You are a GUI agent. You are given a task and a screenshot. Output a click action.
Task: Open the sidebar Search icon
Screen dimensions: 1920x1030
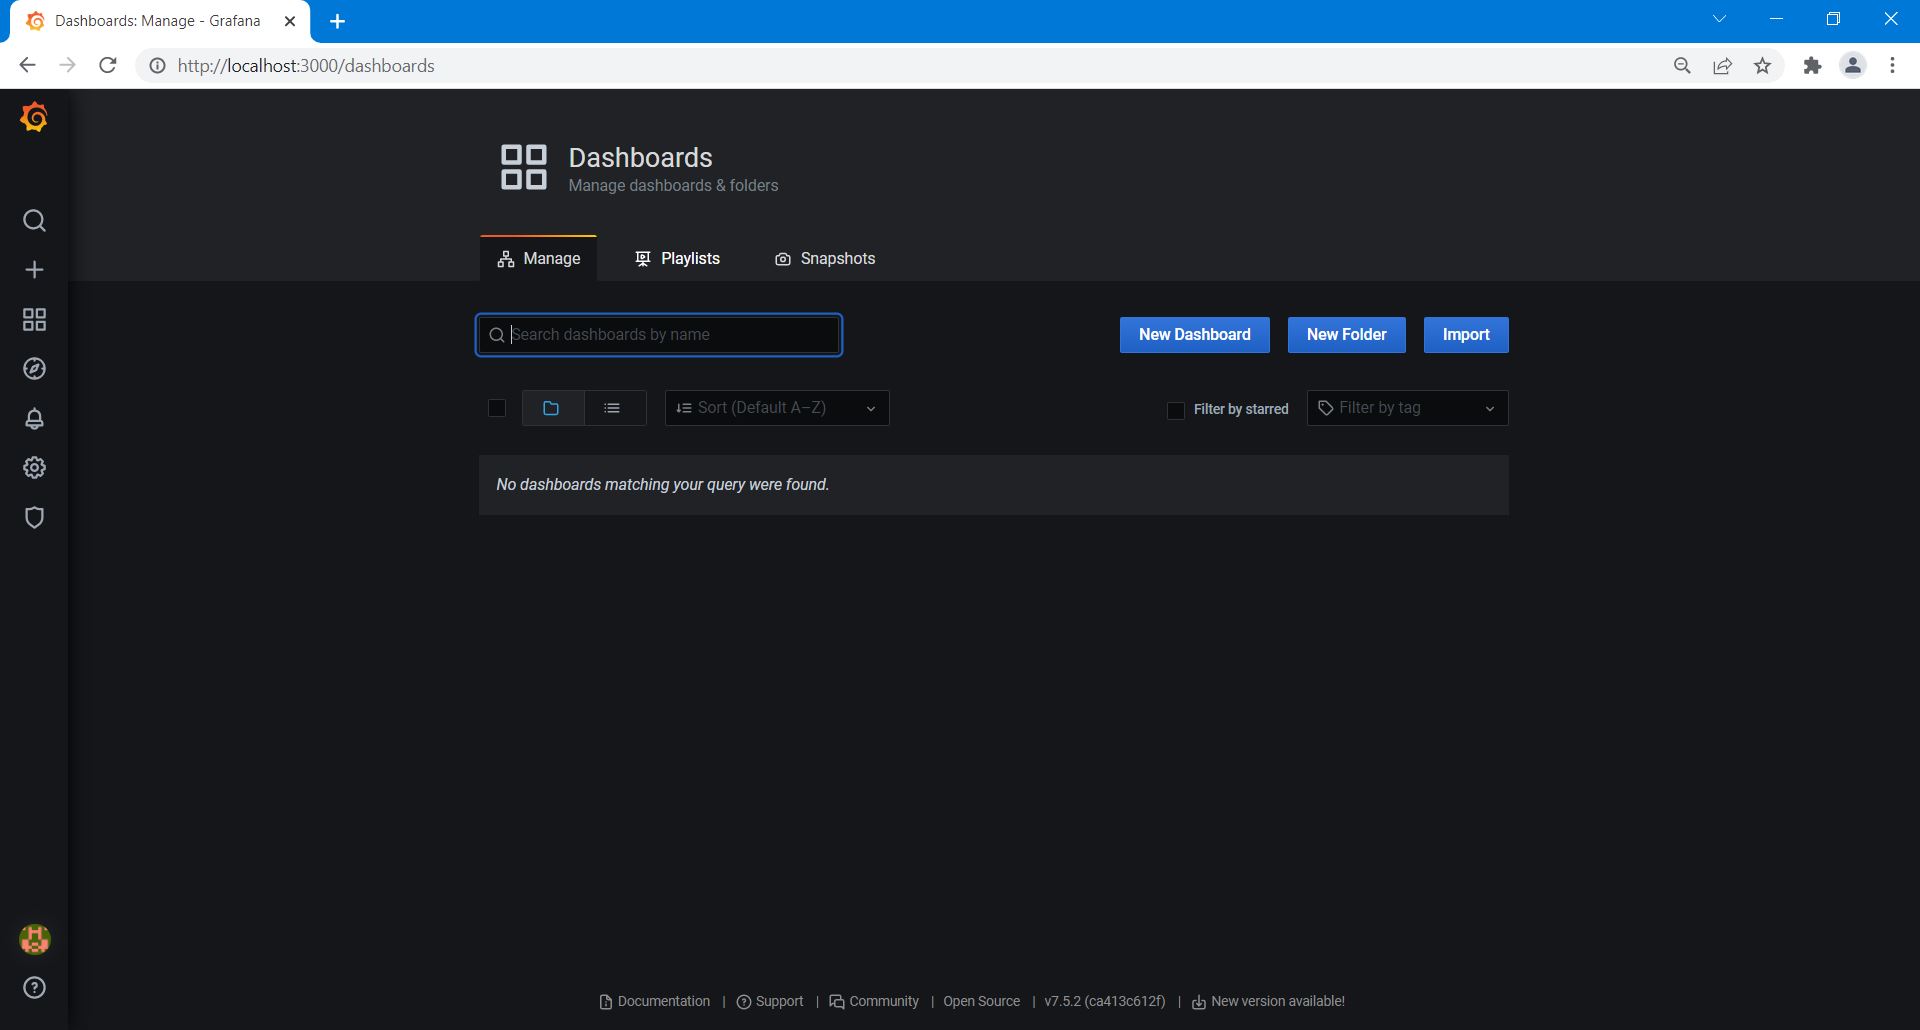coord(34,221)
